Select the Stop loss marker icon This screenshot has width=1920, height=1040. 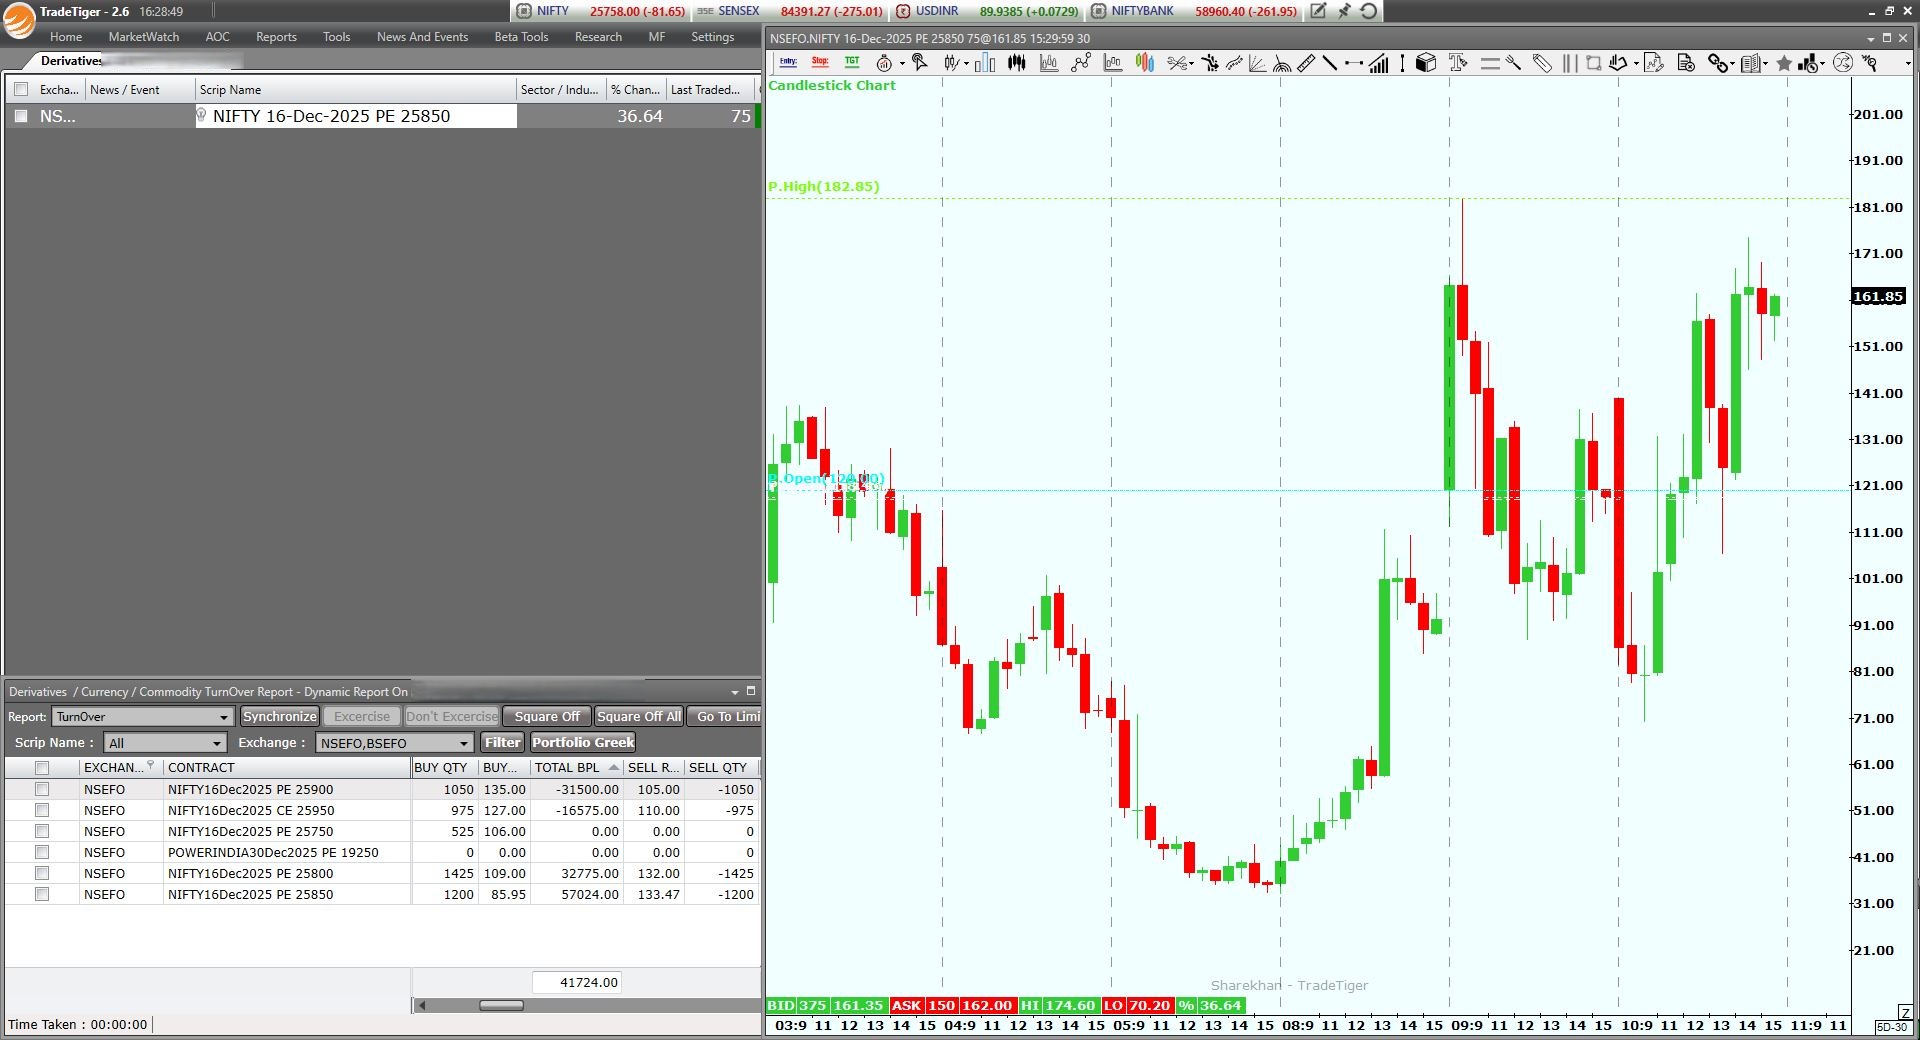click(820, 63)
